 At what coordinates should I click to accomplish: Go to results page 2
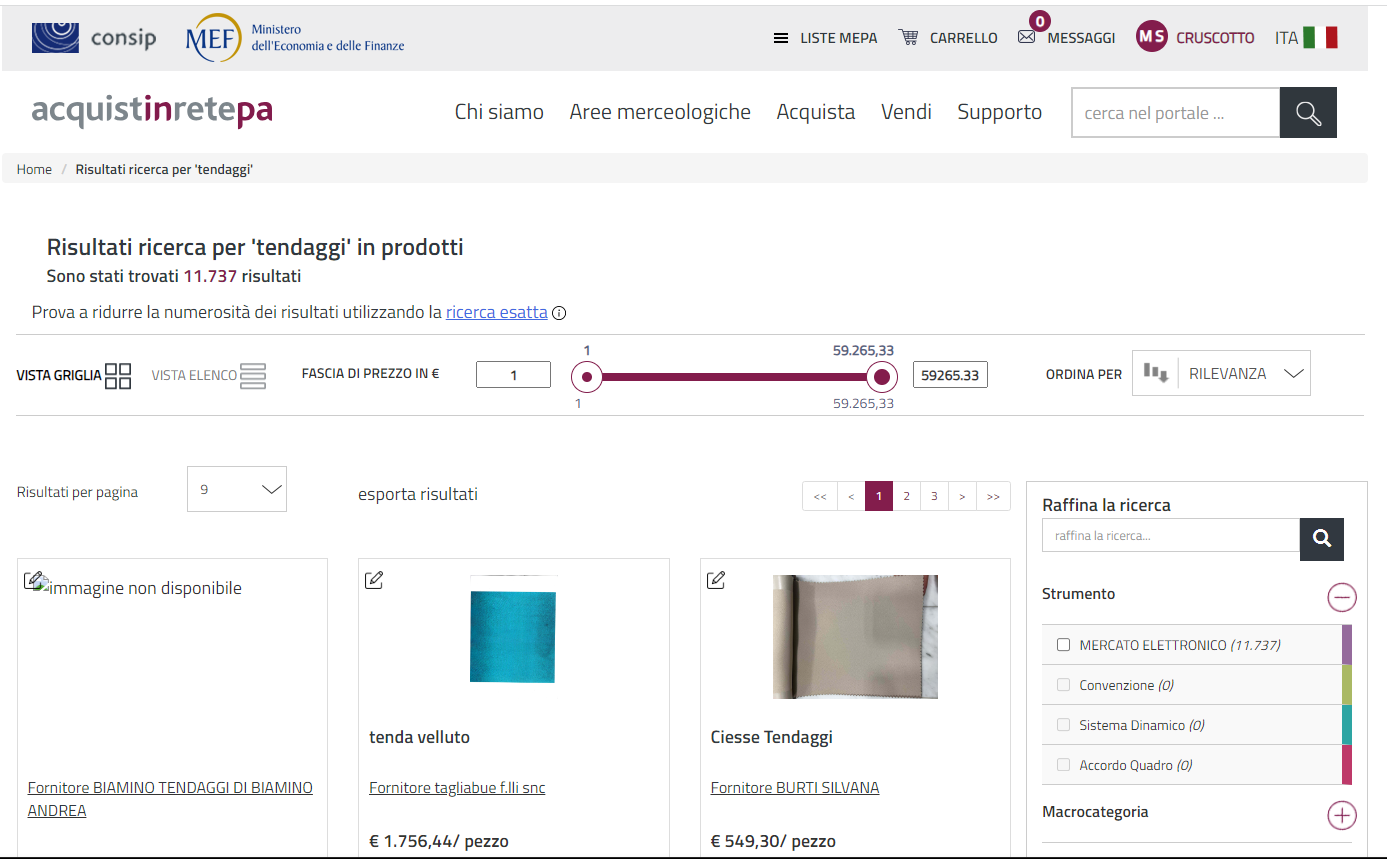tap(905, 496)
